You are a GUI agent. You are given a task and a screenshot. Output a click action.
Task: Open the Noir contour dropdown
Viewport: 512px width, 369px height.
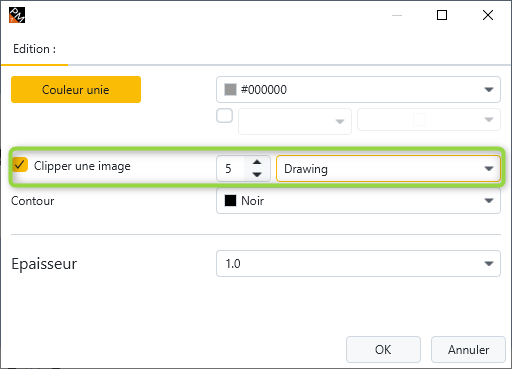(358, 201)
